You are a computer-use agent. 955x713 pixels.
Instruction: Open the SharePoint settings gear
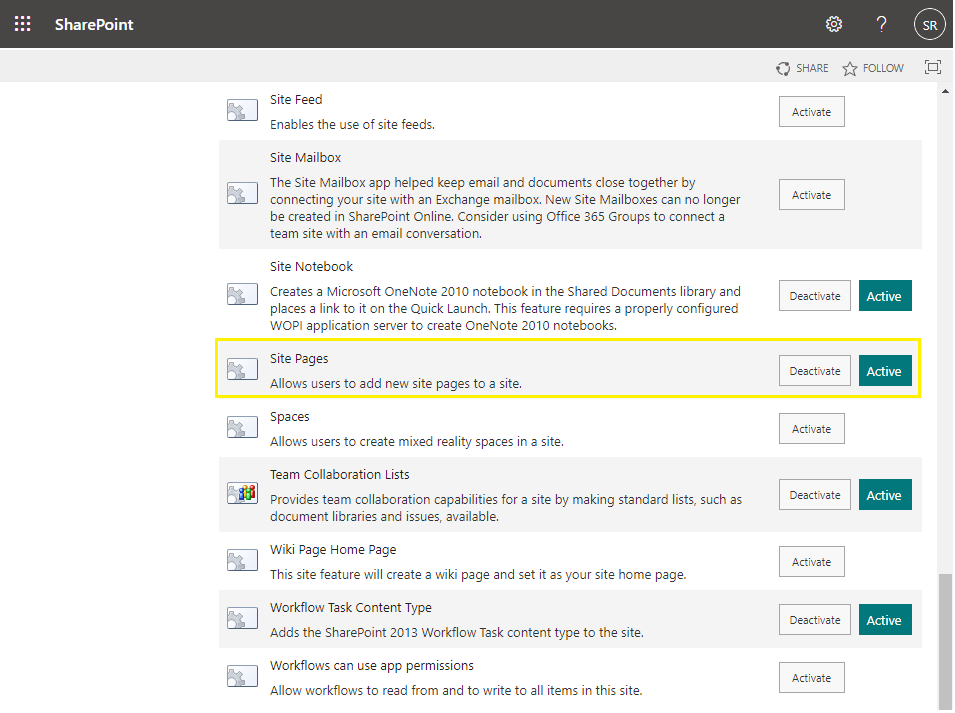tap(834, 23)
